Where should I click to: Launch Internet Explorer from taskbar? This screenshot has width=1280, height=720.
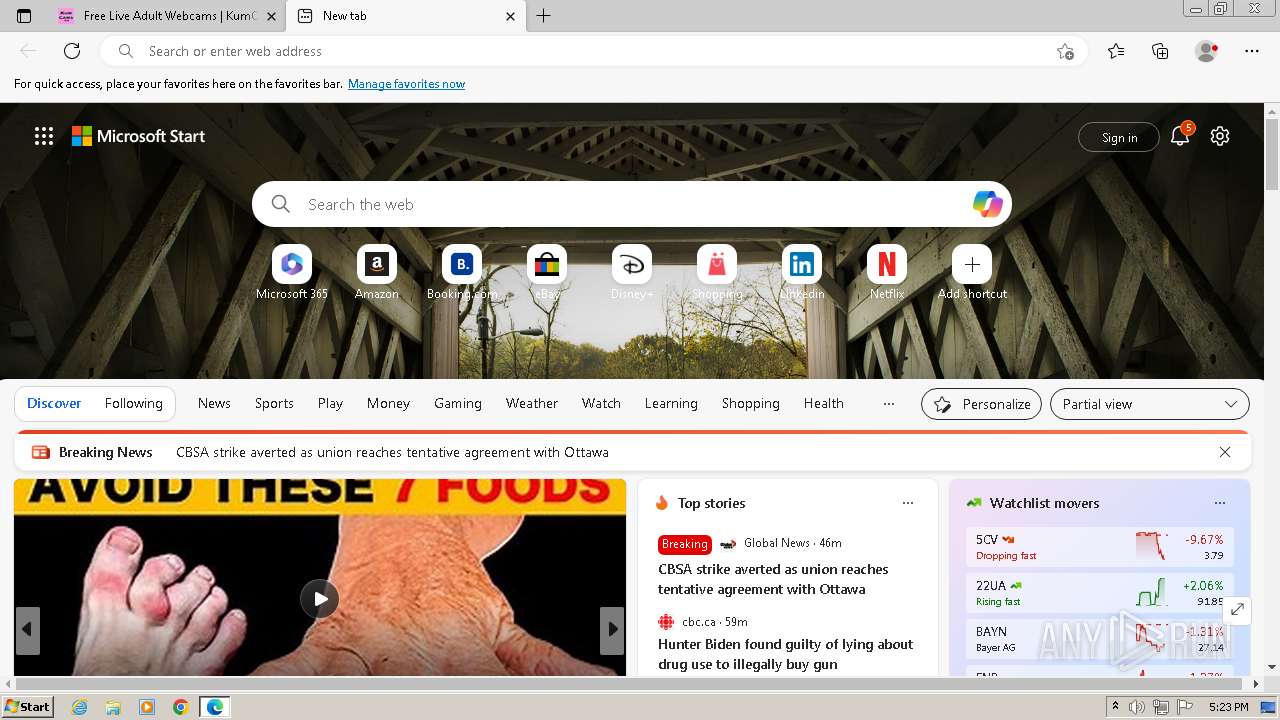pyautogui.click(x=80, y=707)
